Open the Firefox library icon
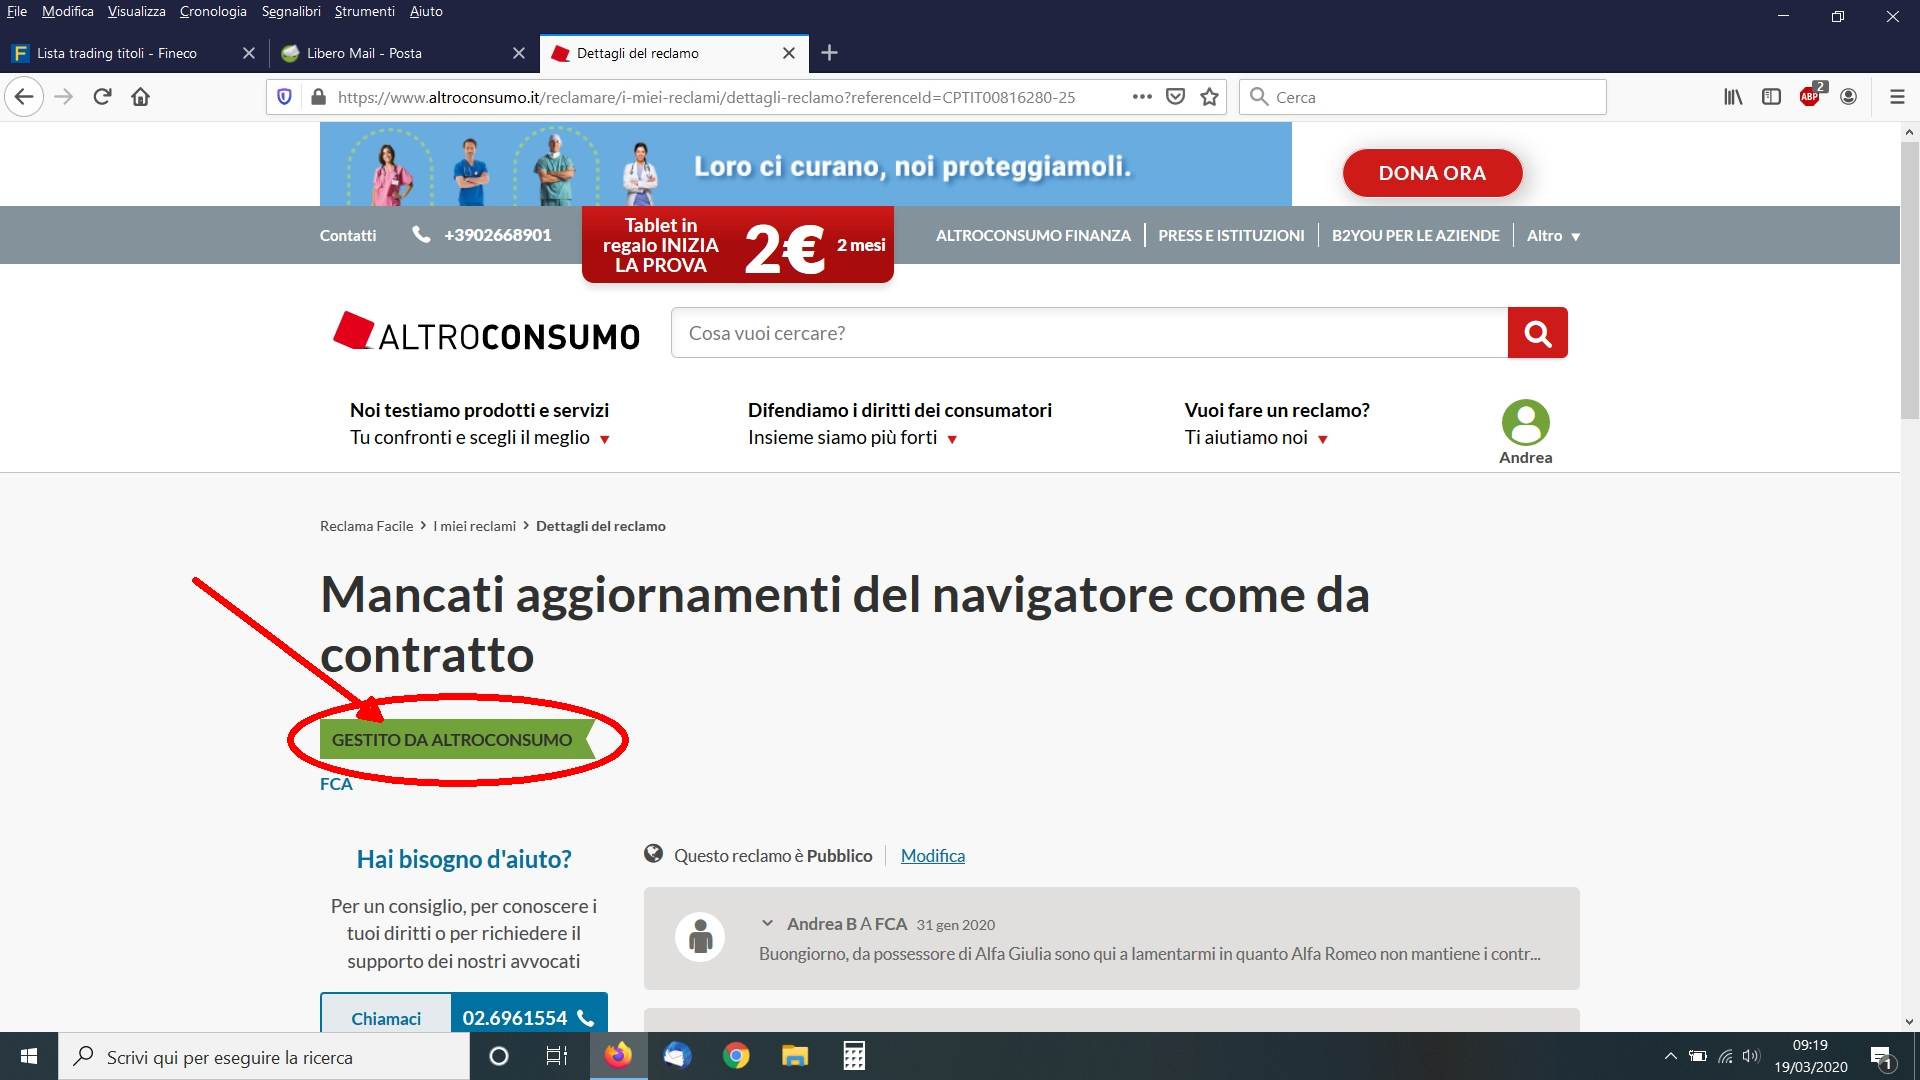 (1733, 97)
